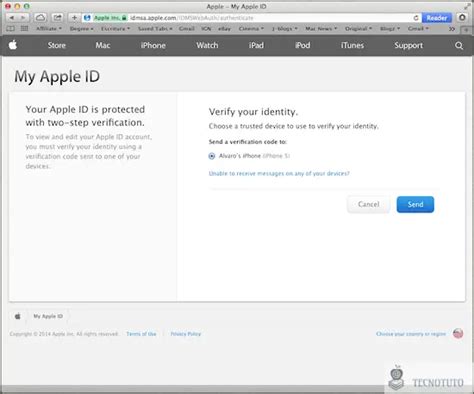Click the Cancel button
Viewport: 474px width, 394px height.
368,204
